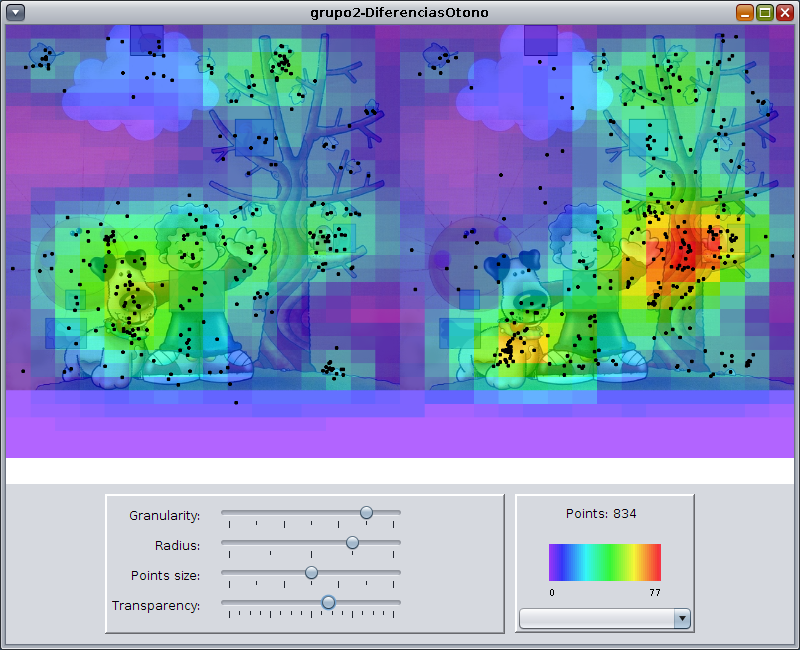Maximize the grupo2-DiferenciasOtono window
This screenshot has width=800, height=650.
[765, 12]
